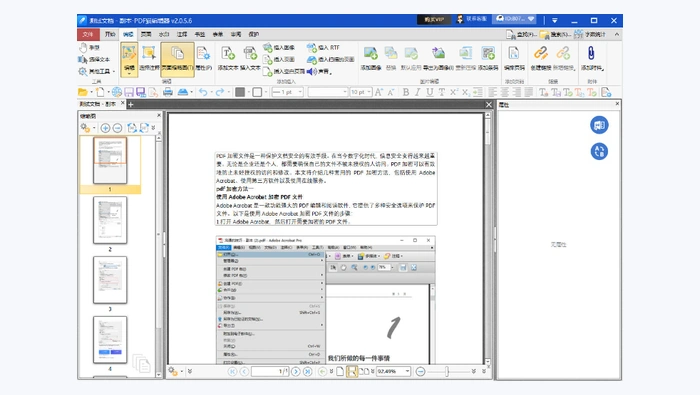Click the Add Image tool
Image resolution: width=700 pixels, height=395 pixels.
coord(371,59)
